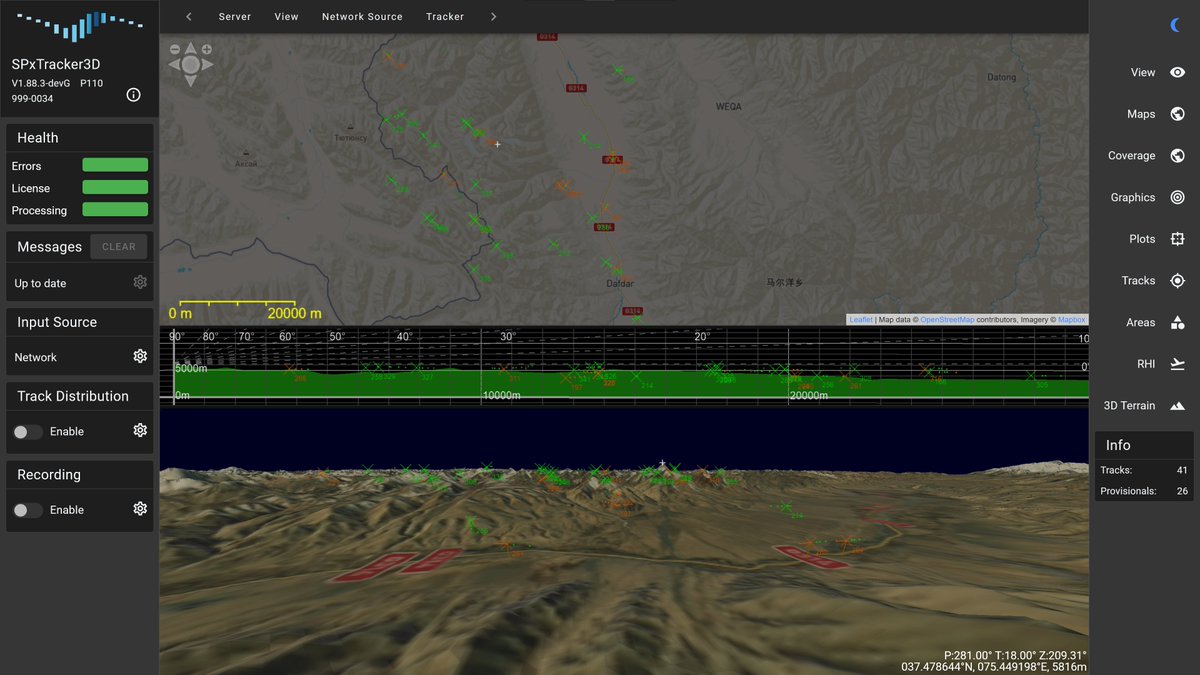Click the Provisionals count value 26
The height and width of the screenshot is (675, 1200).
click(1182, 491)
